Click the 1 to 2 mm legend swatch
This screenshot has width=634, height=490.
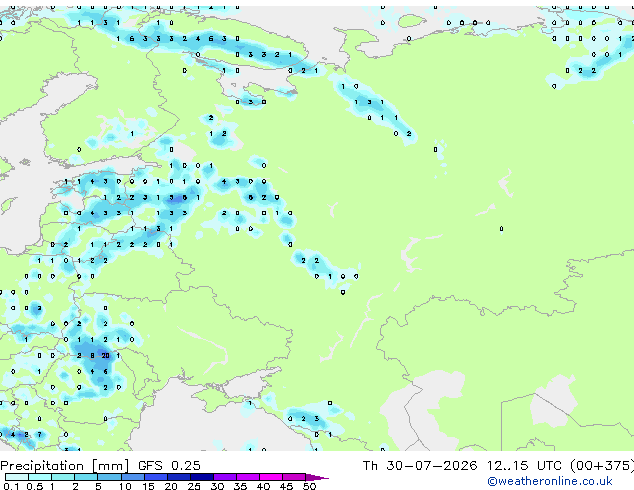click(63, 477)
